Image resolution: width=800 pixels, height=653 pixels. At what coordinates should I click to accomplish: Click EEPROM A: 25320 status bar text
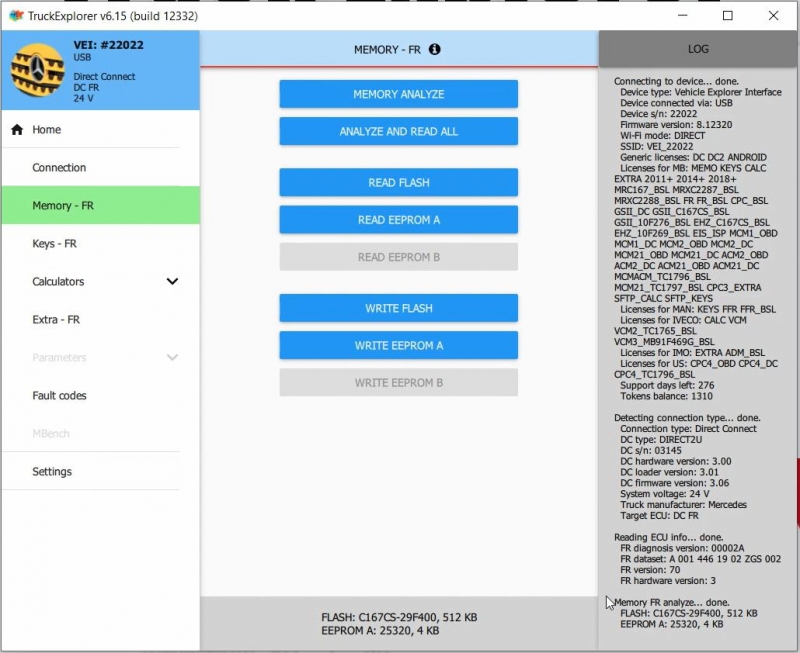point(380,631)
